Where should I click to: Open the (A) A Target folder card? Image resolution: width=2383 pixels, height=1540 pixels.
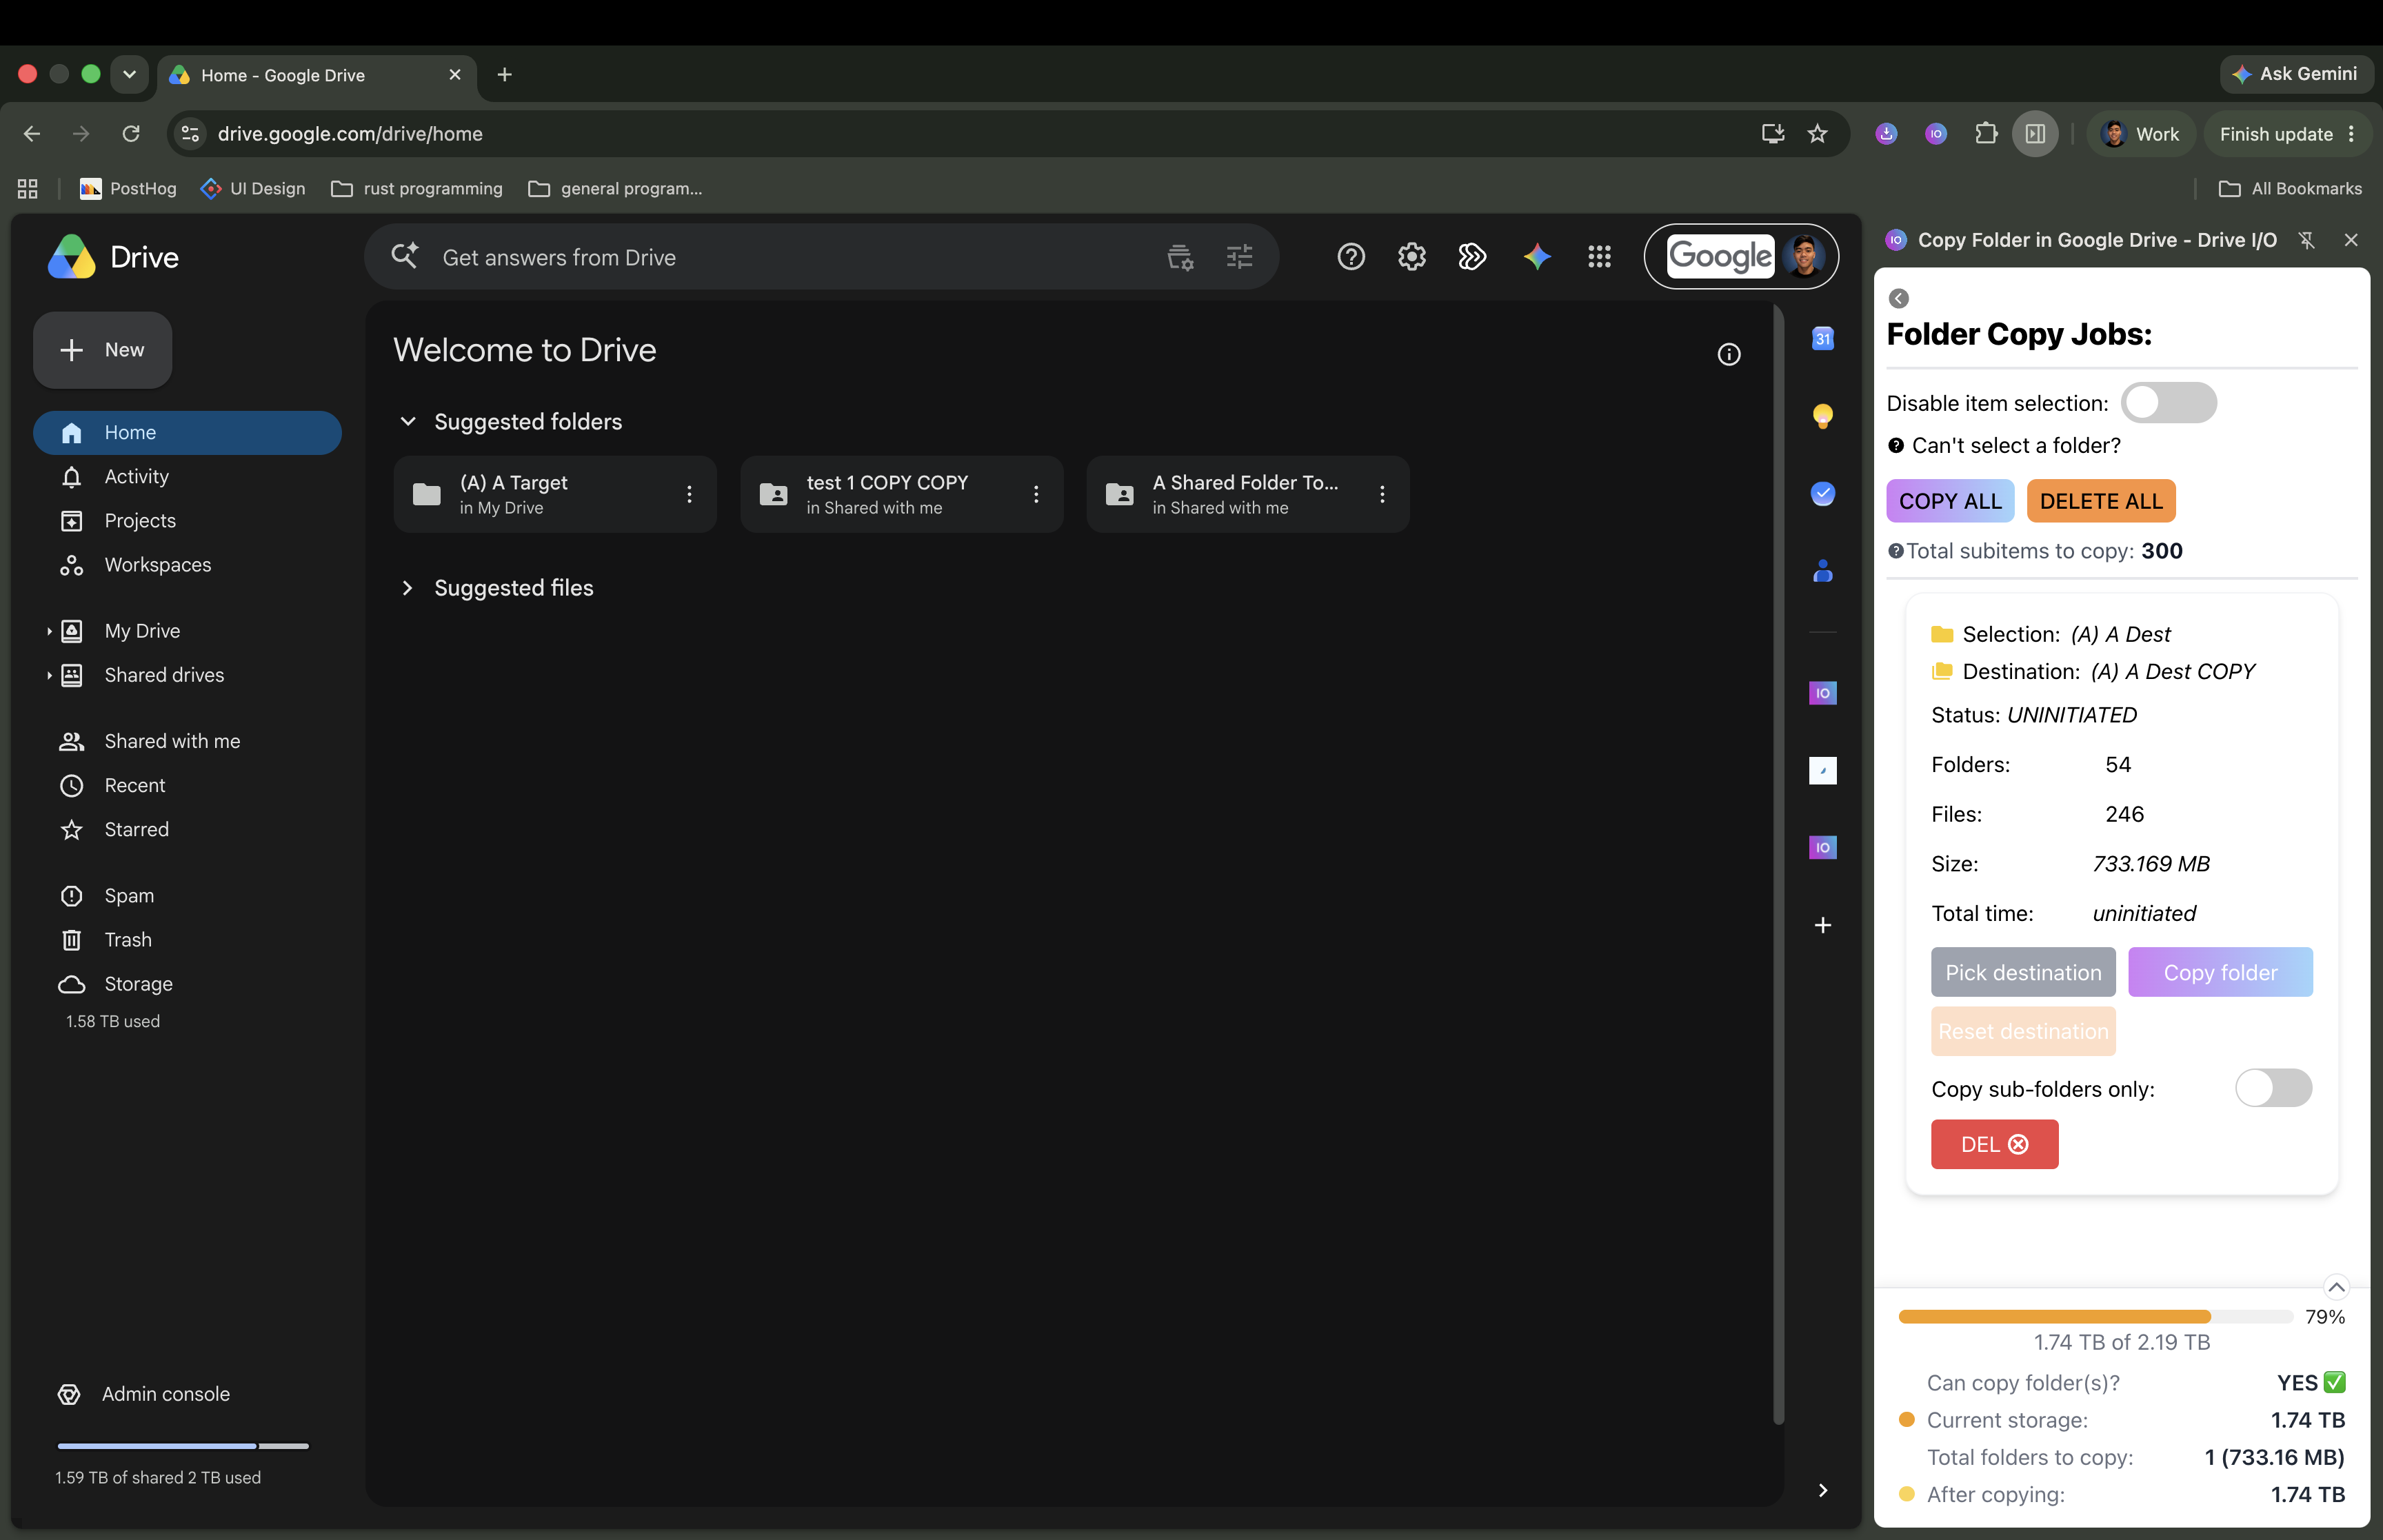pos(555,494)
